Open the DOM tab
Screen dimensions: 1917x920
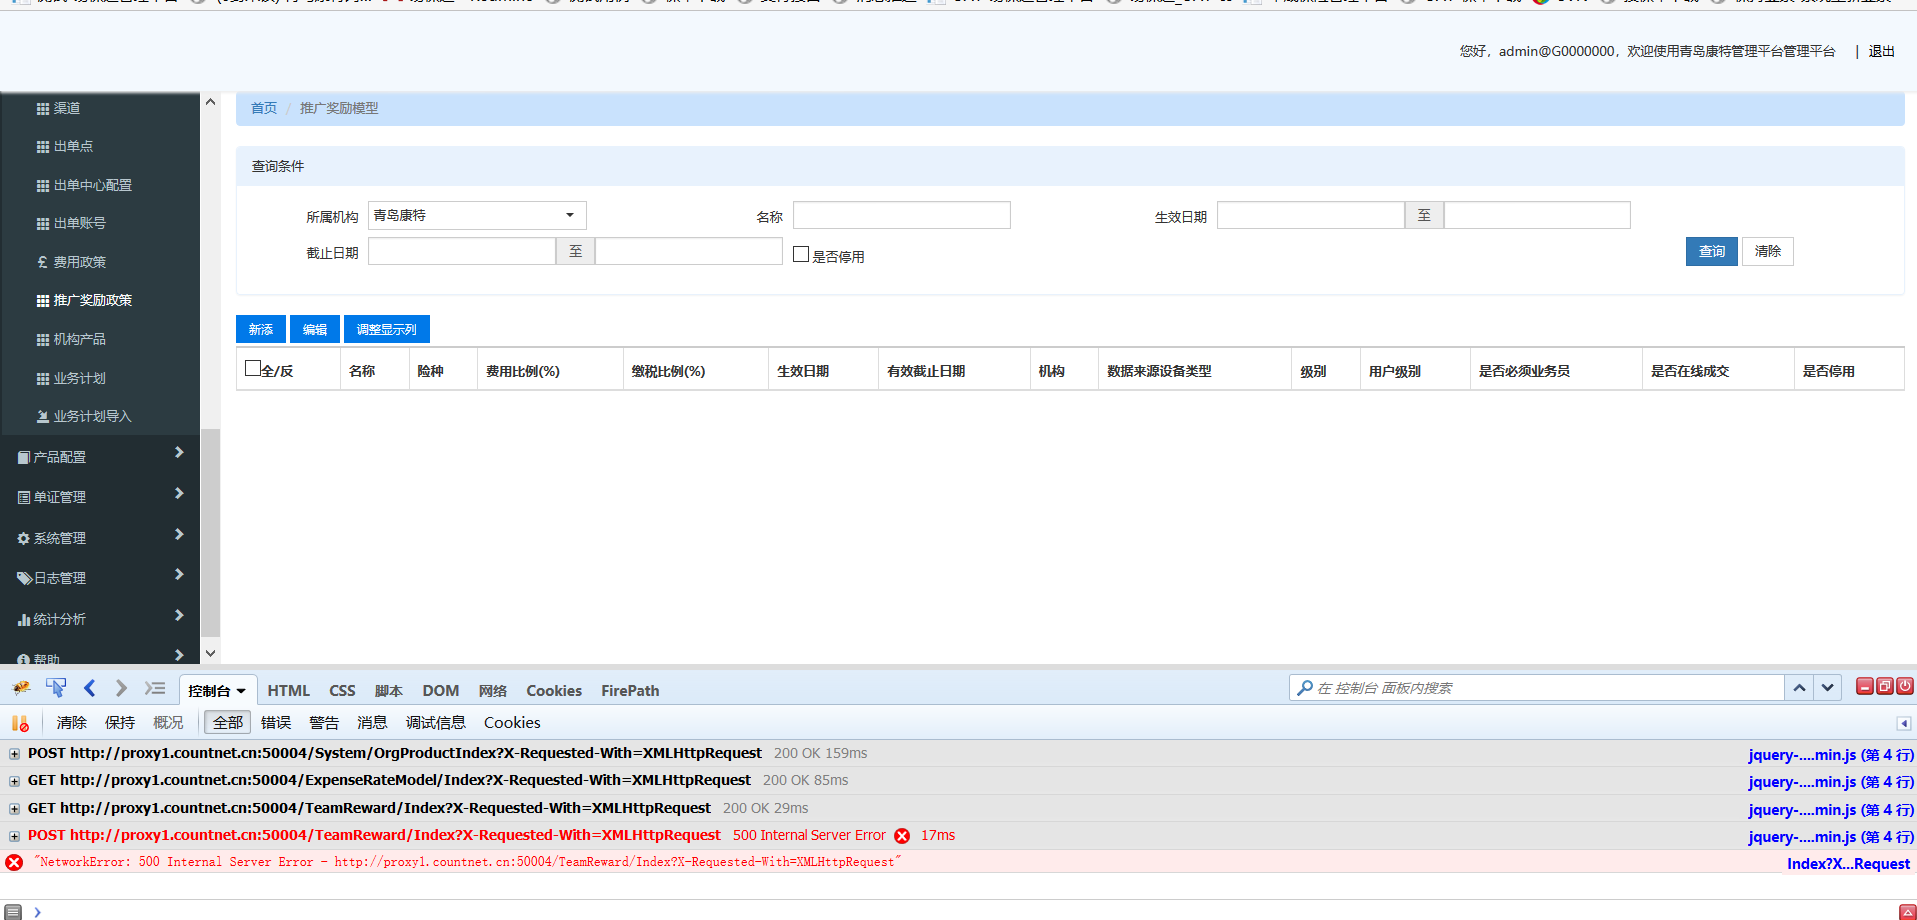(441, 691)
